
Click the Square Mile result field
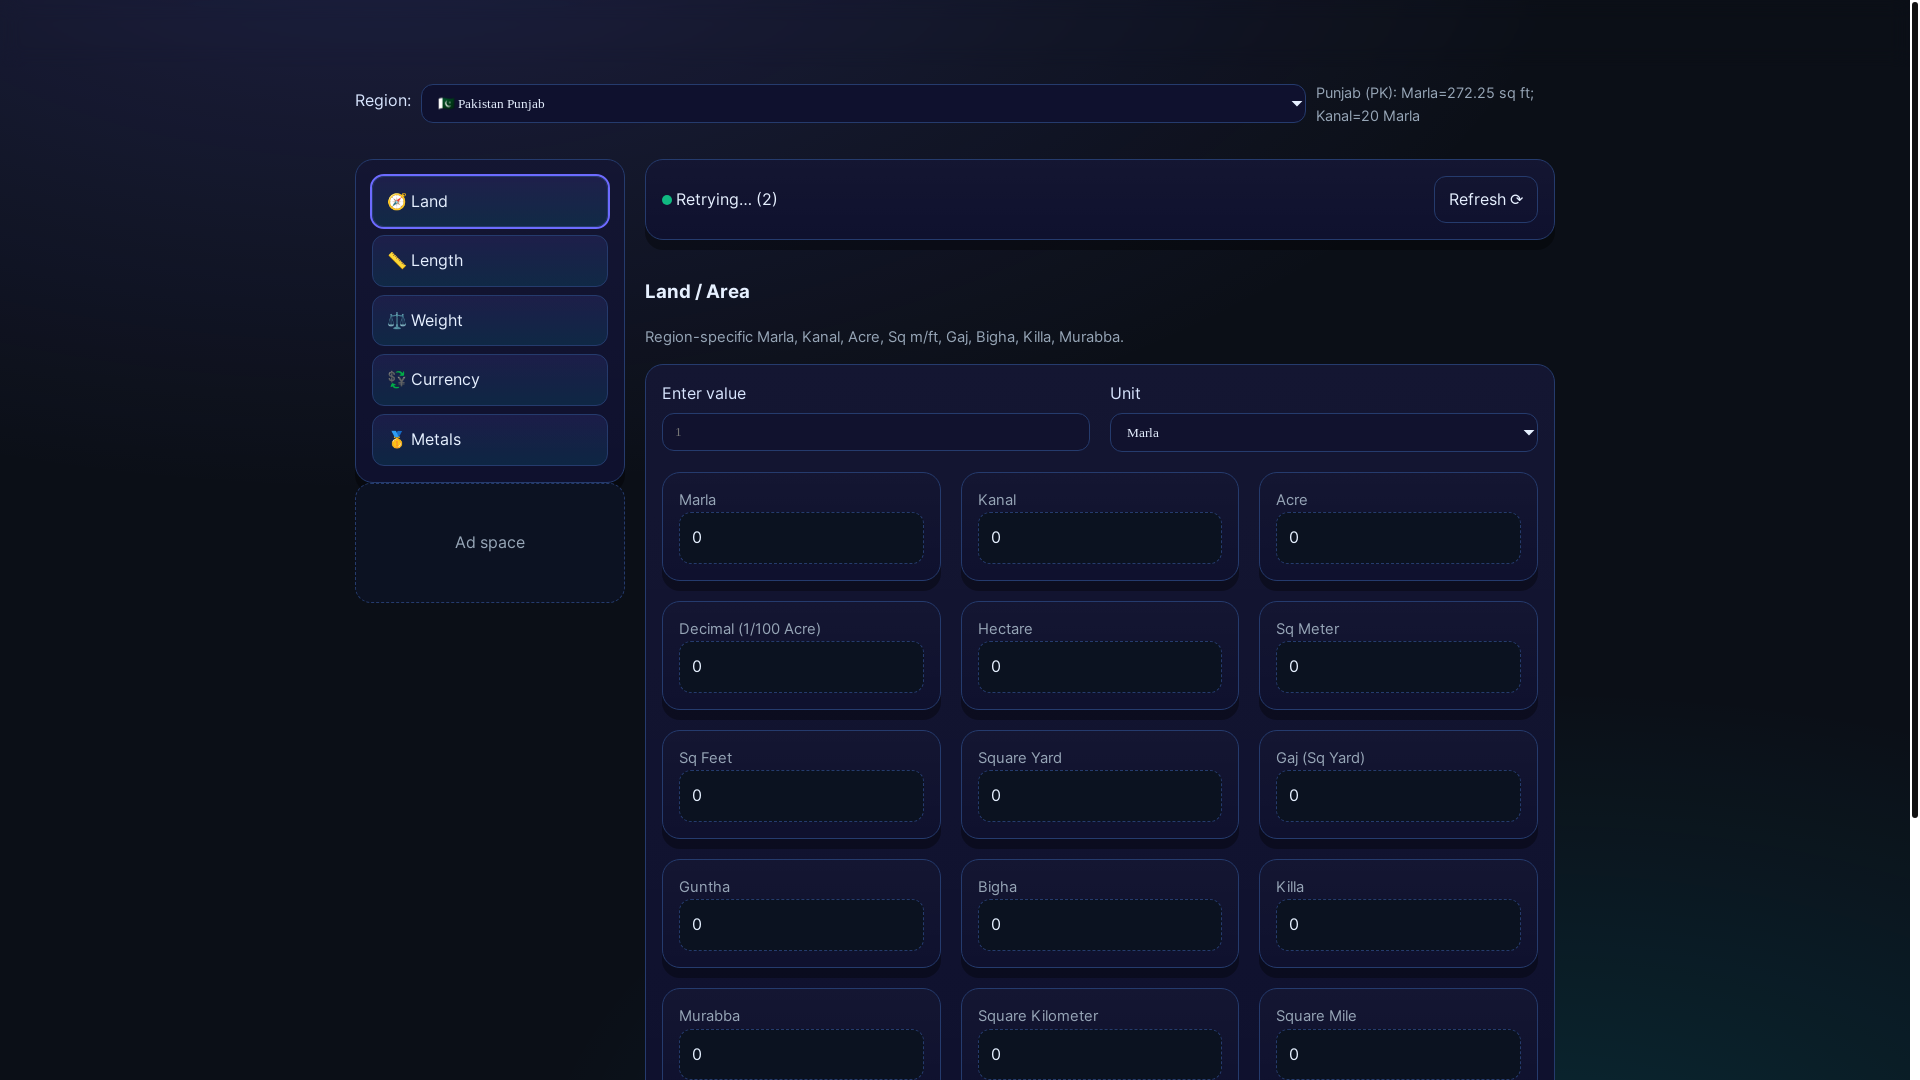pos(1398,1054)
